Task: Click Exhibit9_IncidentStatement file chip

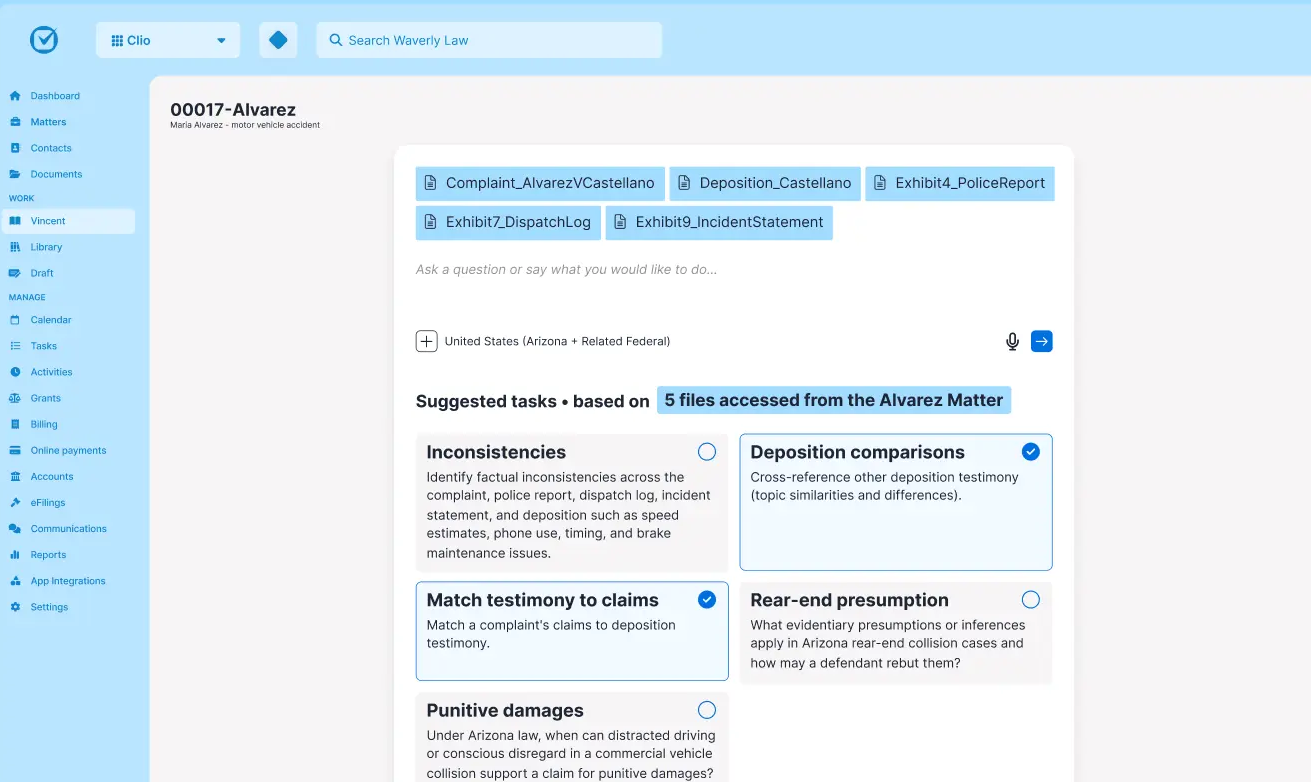Action: 719,222
